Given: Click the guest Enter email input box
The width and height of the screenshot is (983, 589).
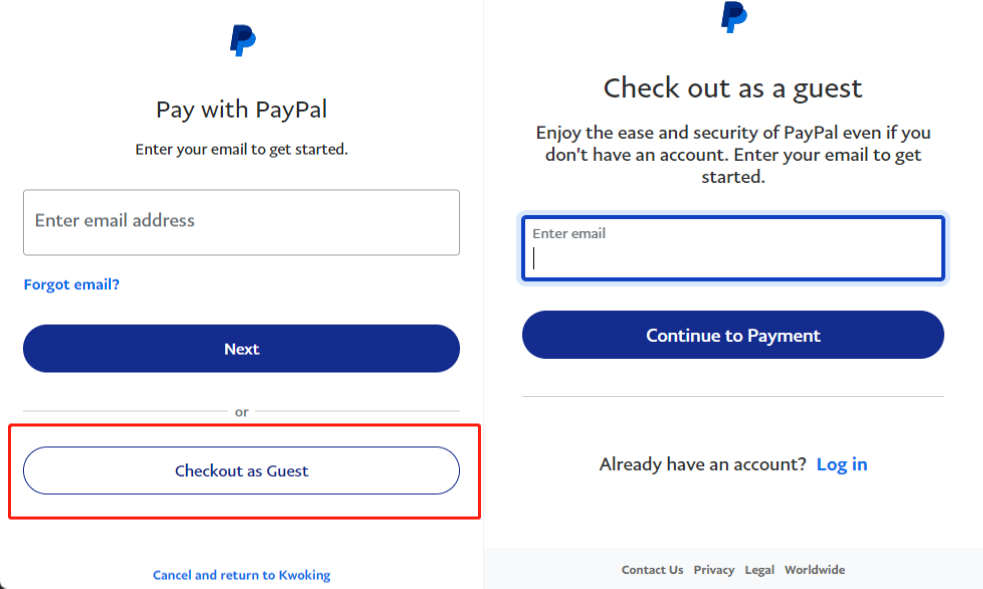Looking at the screenshot, I should click(733, 249).
